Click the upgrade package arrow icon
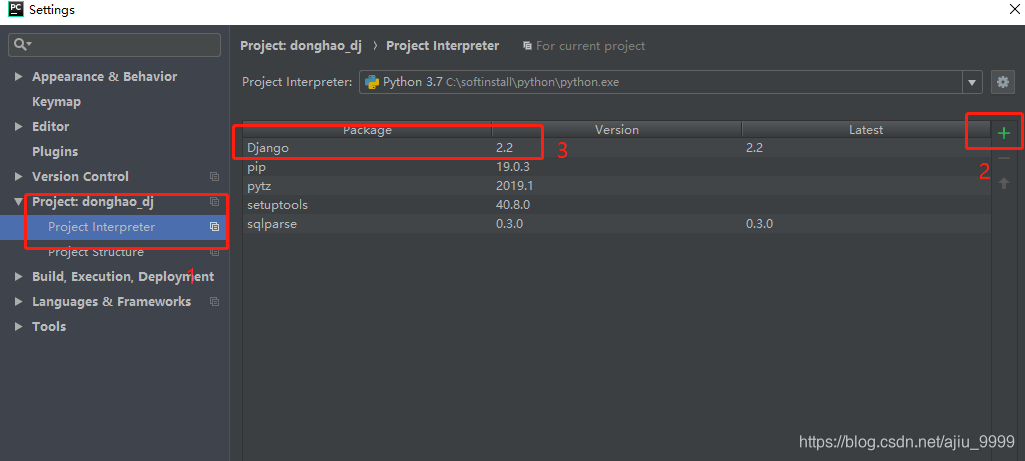This screenshot has height=461, width=1025. (1003, 183)
